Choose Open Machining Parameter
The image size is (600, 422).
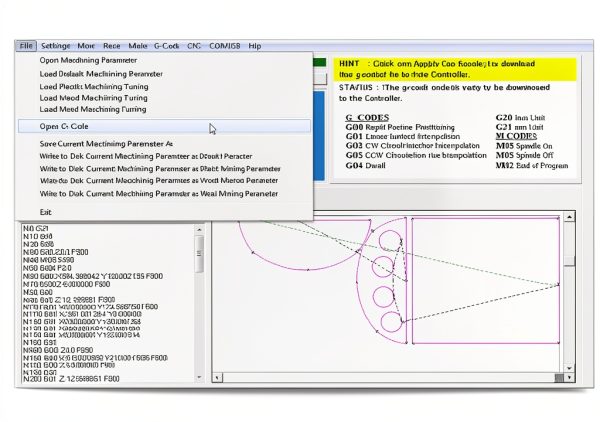point(88,60)
